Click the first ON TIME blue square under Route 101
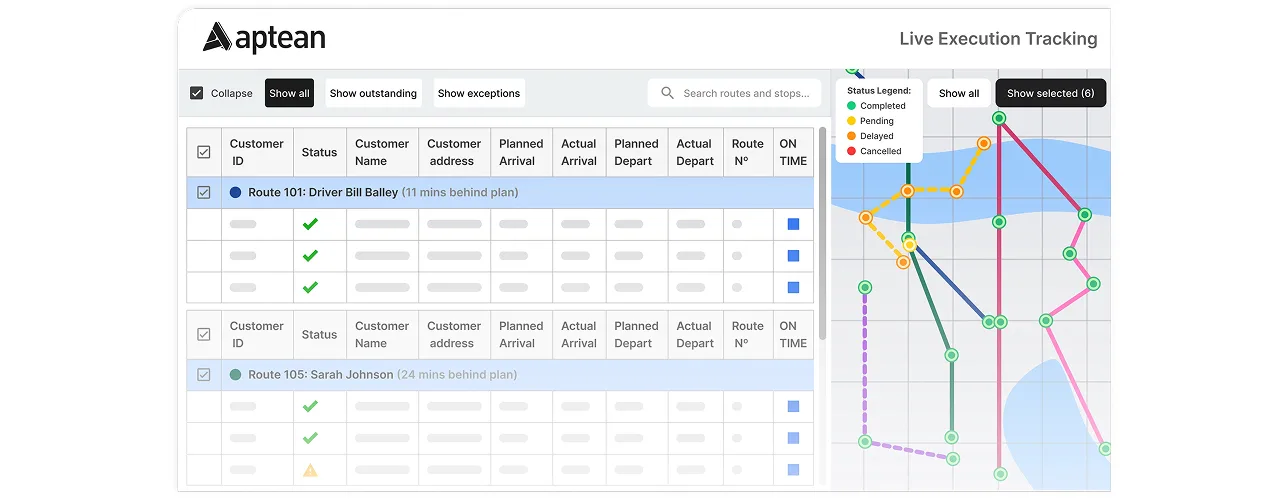The width and height of the screenshot is (1285, 500). pos(793,224)
